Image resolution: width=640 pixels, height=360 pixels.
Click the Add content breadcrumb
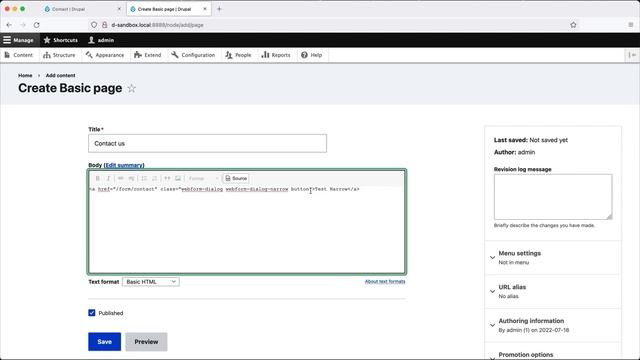[x=60, y=76]
